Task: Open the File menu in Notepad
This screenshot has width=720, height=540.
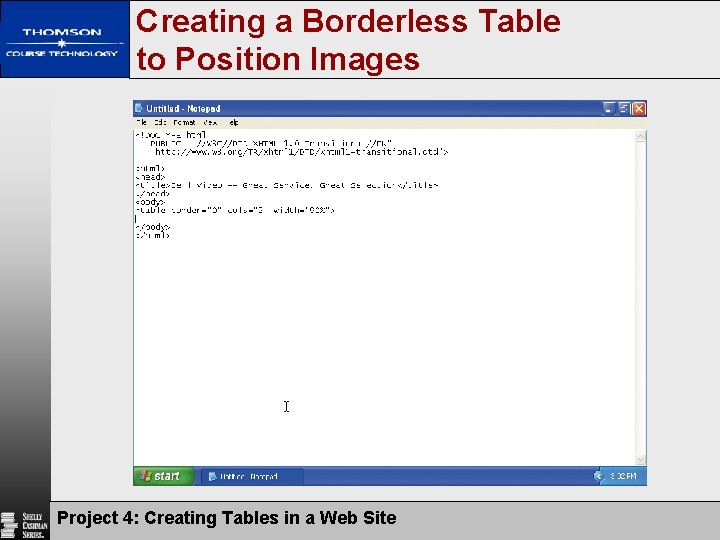Action: coord(141,123)
